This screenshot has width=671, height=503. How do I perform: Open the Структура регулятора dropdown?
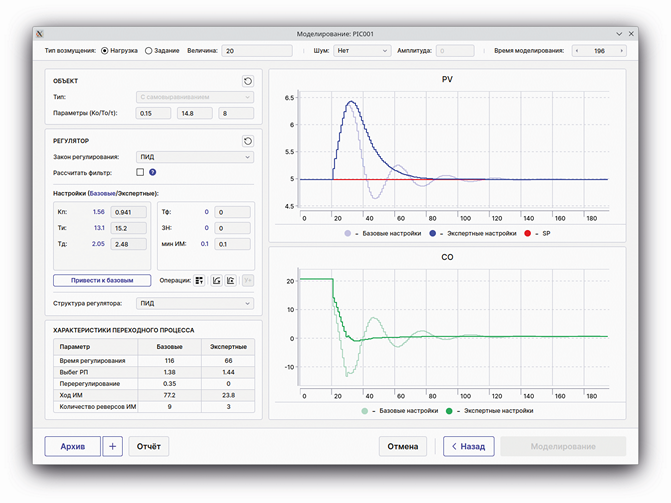tap(194, 303)
